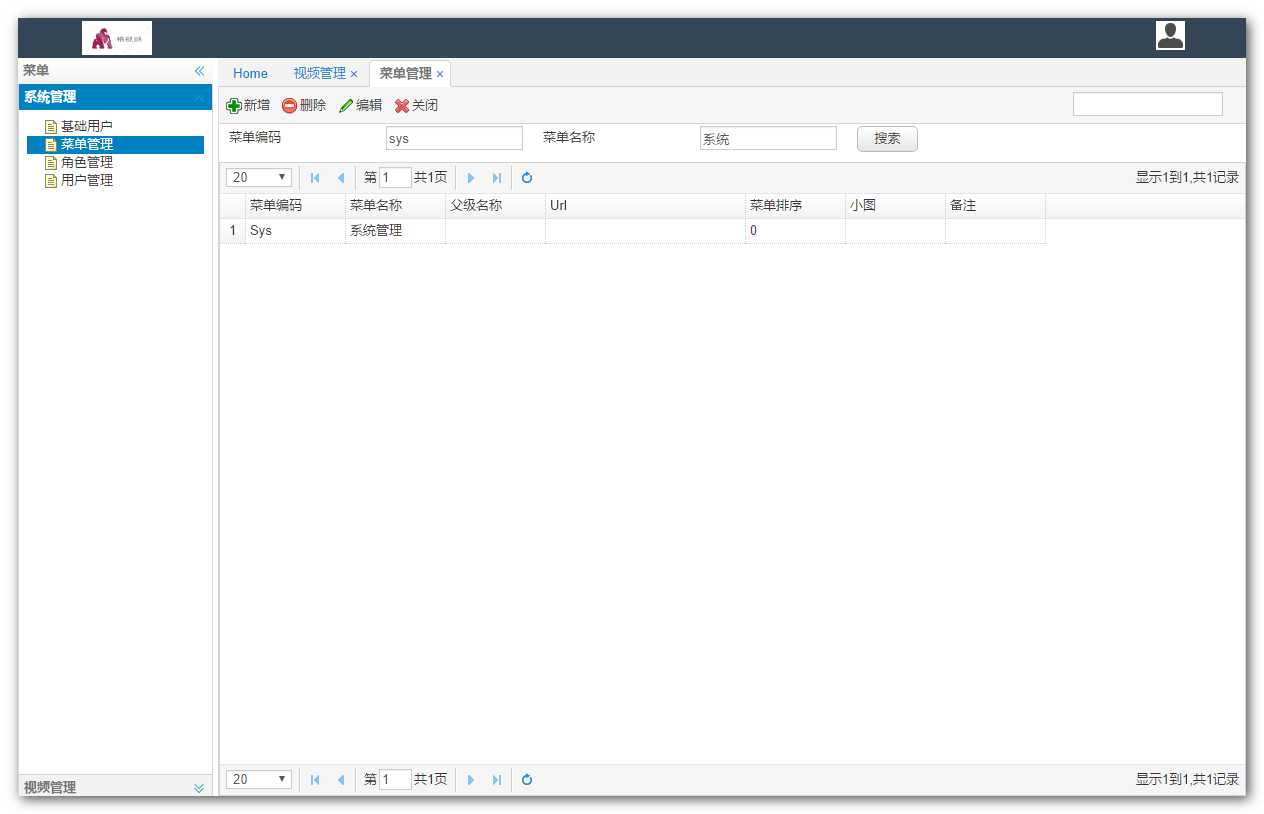The height and width of the screenshot is (814, 1264).
Task: Refresh the grid from bottom pager
Action: [527, 780]
